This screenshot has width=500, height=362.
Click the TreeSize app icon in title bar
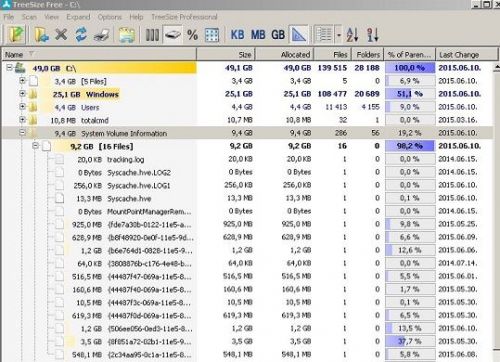pyautogui.click(x=6, y=4)
